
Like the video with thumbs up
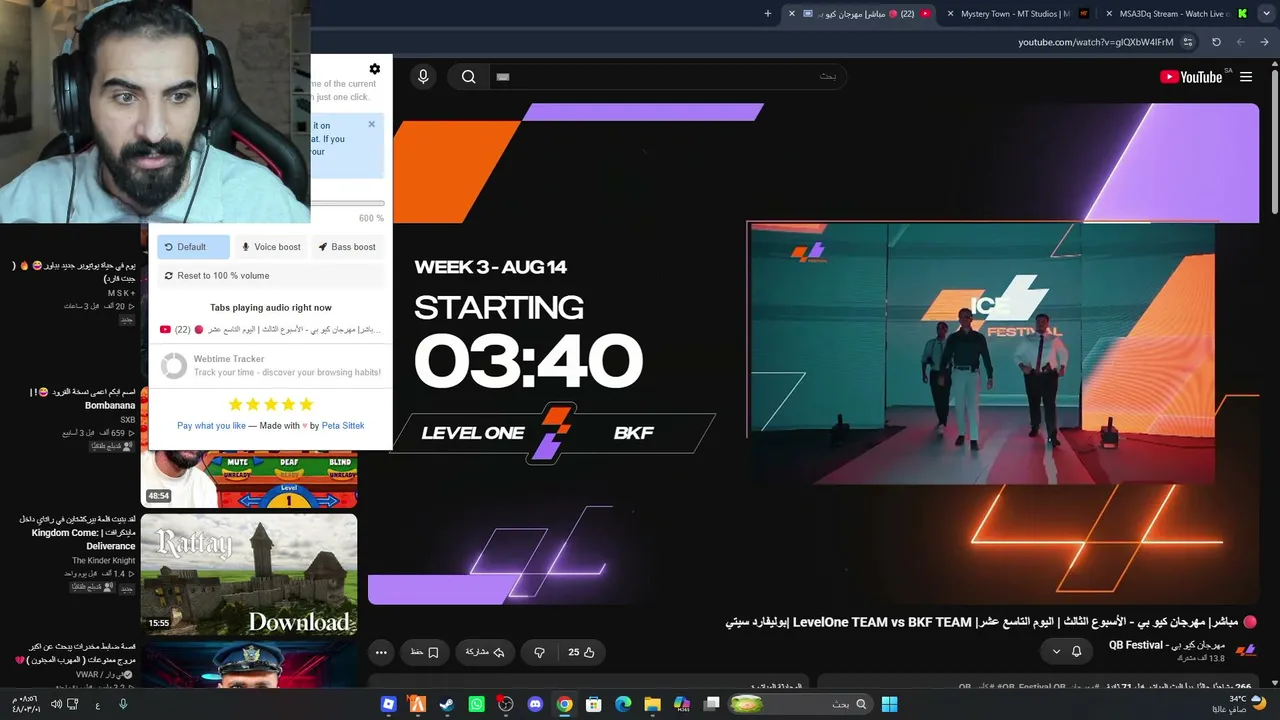tap(581, 652)
